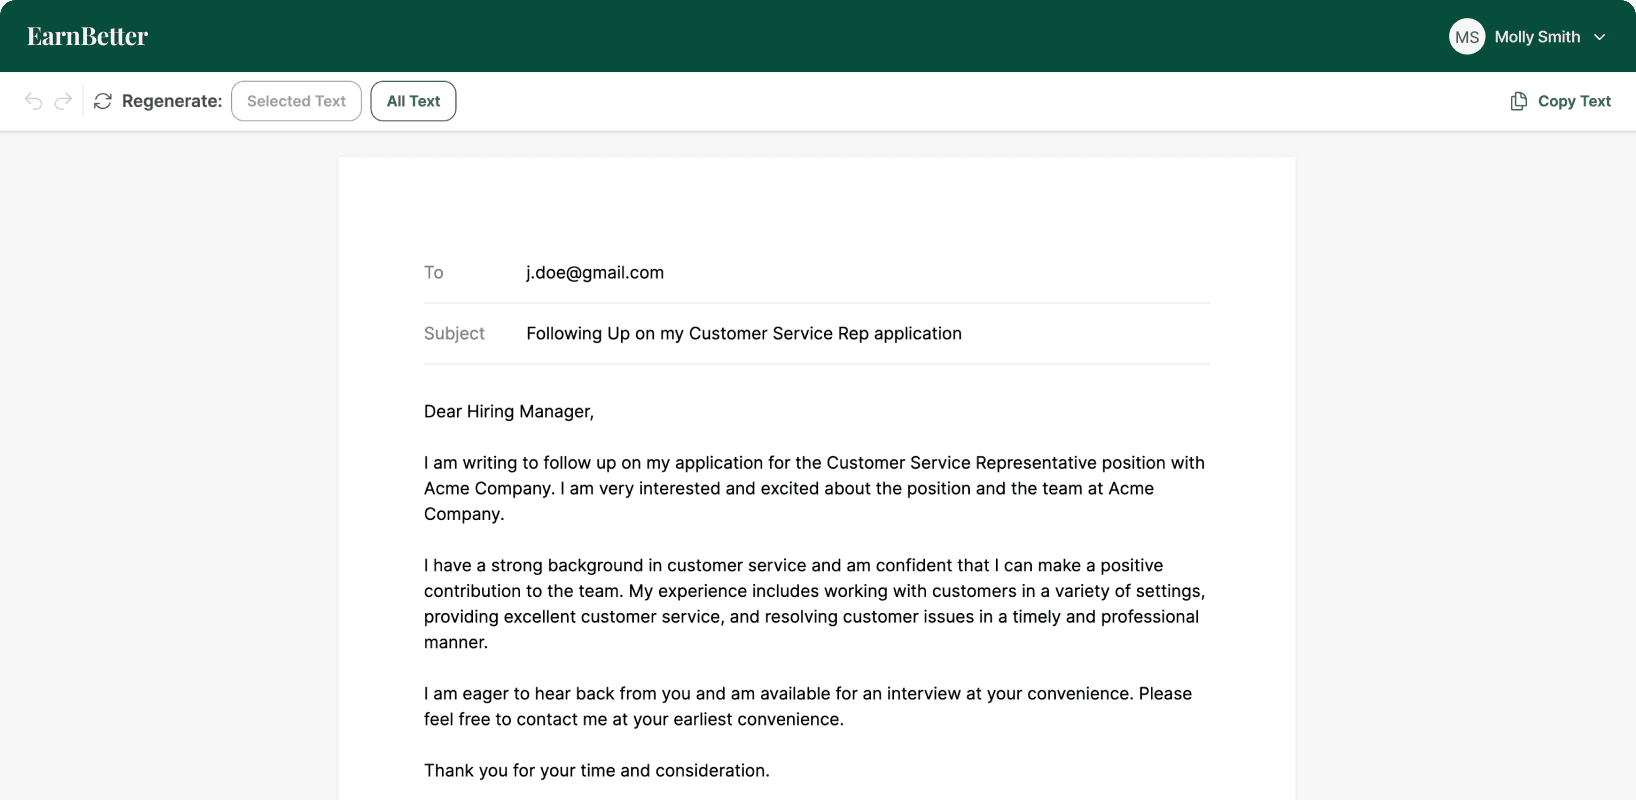
Task: Click 'Thank you for your time' line
Action: point(597,771)
